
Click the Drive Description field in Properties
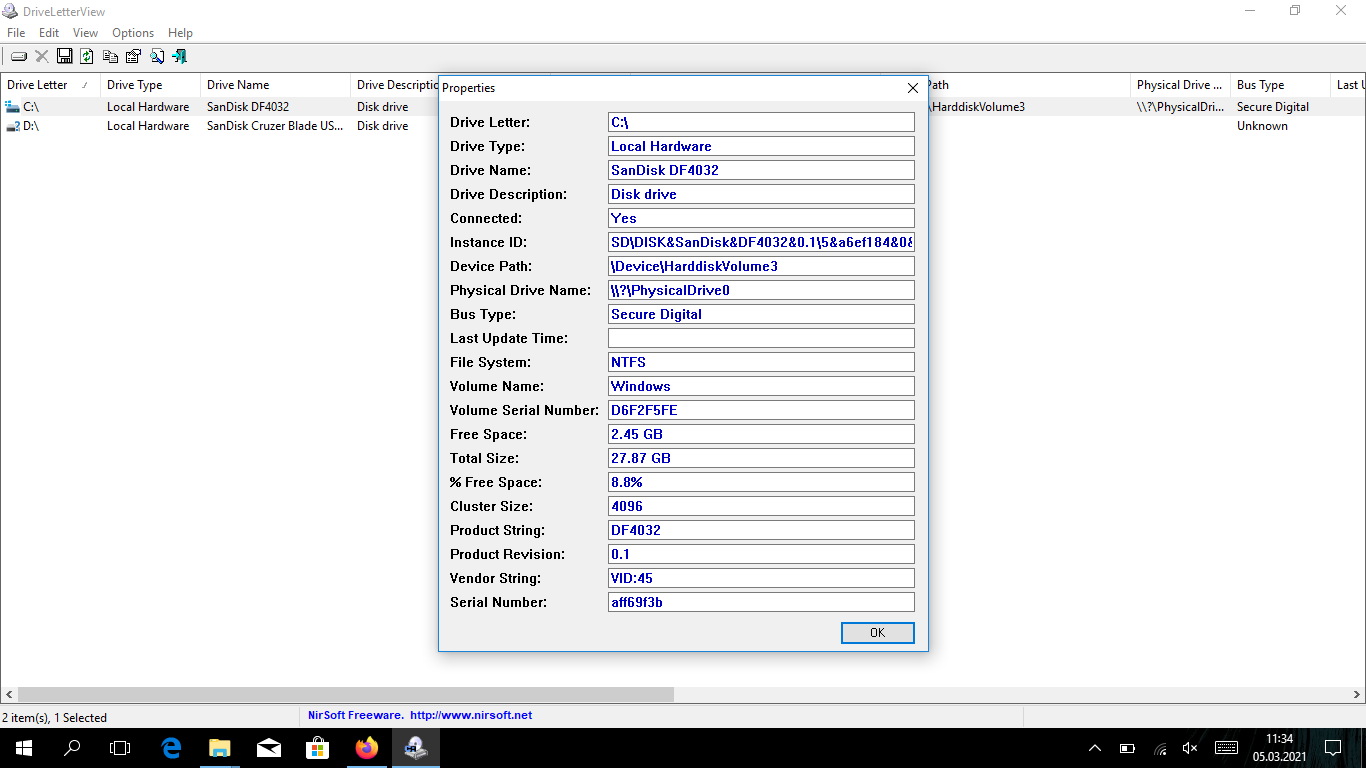click(761, 194)
